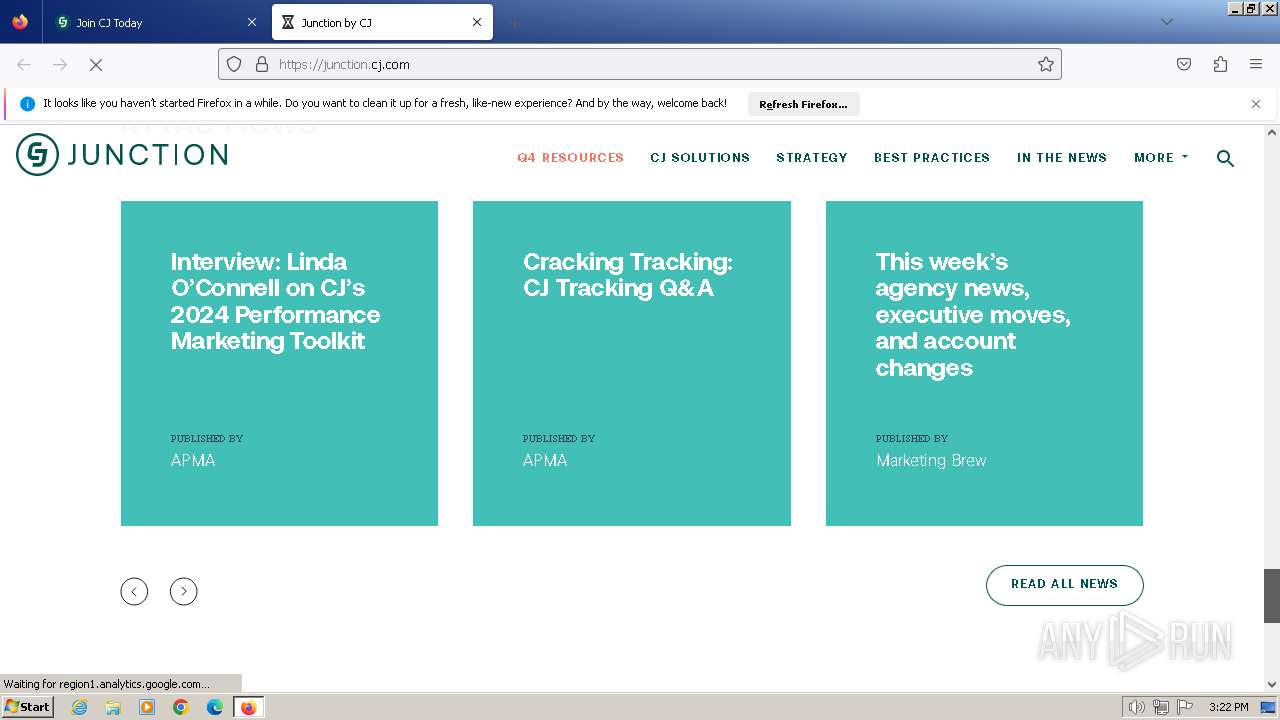Open Cracking Tracking Q&A article
This screenshot has height=720, width=1280.
click(x=628, y=275)
